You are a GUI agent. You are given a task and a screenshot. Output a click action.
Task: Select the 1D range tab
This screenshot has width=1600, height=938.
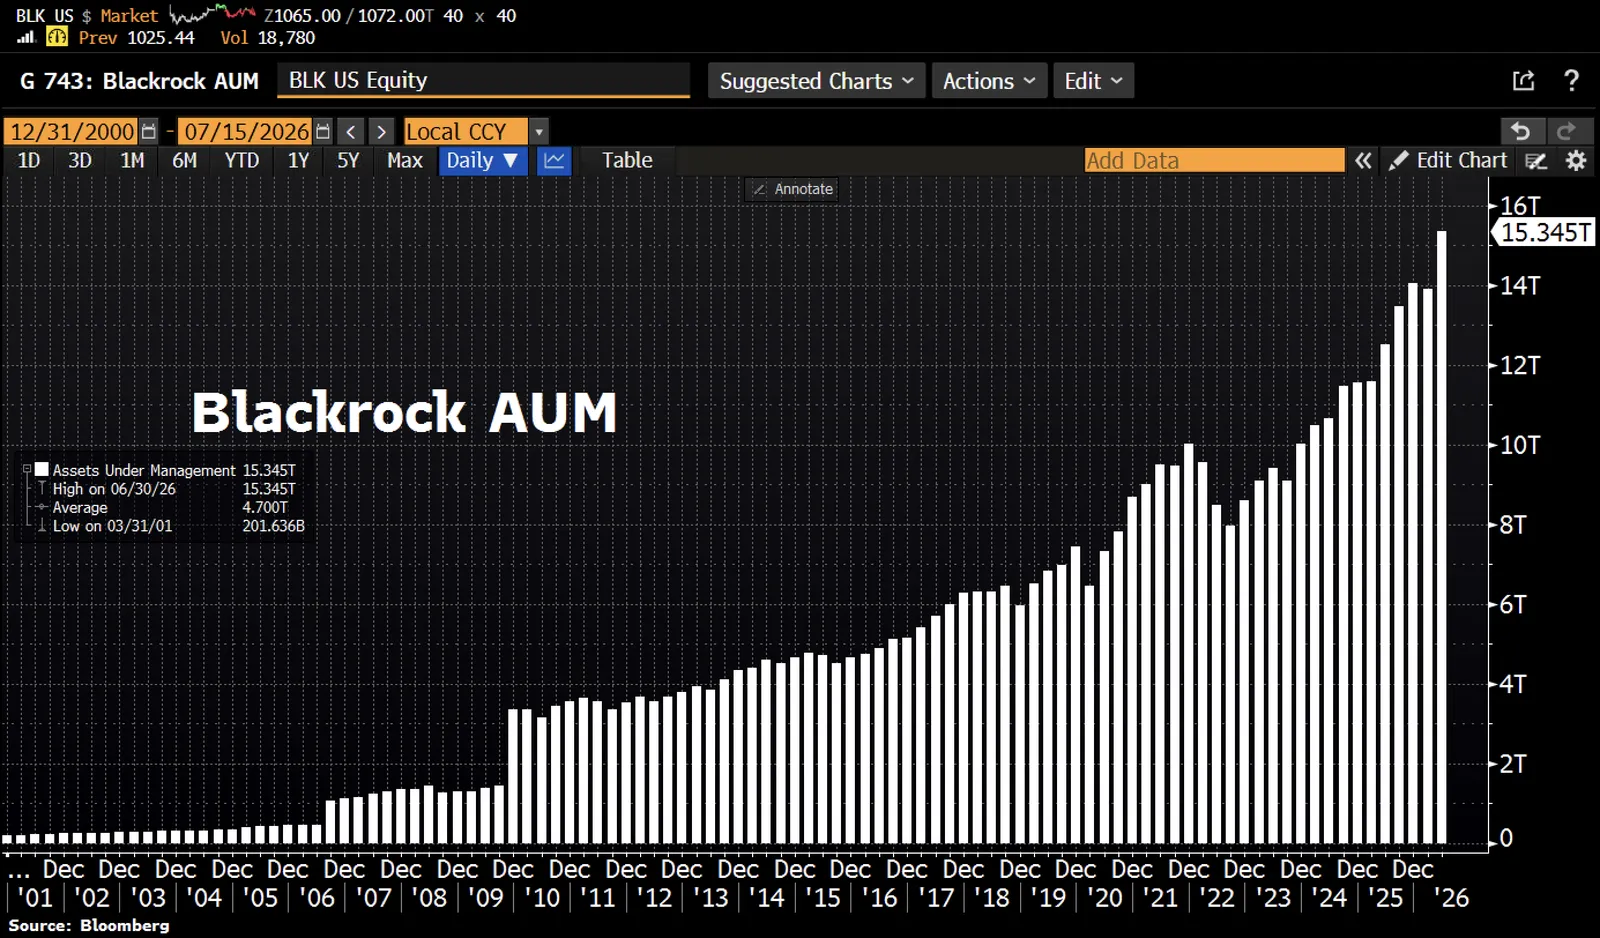(x=29, y=160)
